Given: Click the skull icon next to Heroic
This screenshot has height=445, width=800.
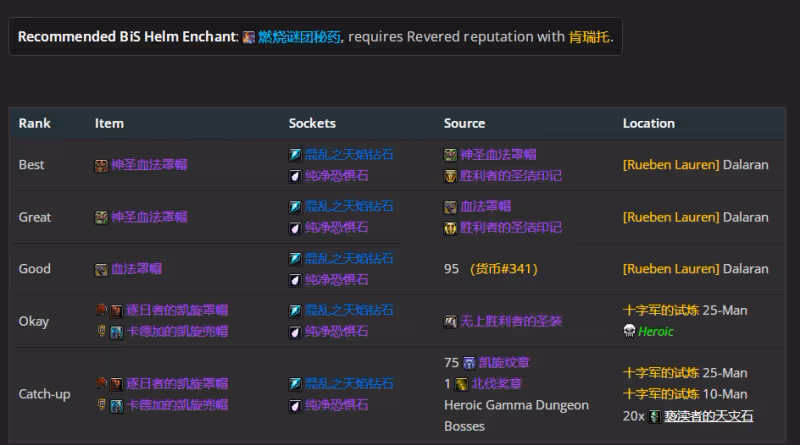Looking at the screenshot, I should 629,331.
